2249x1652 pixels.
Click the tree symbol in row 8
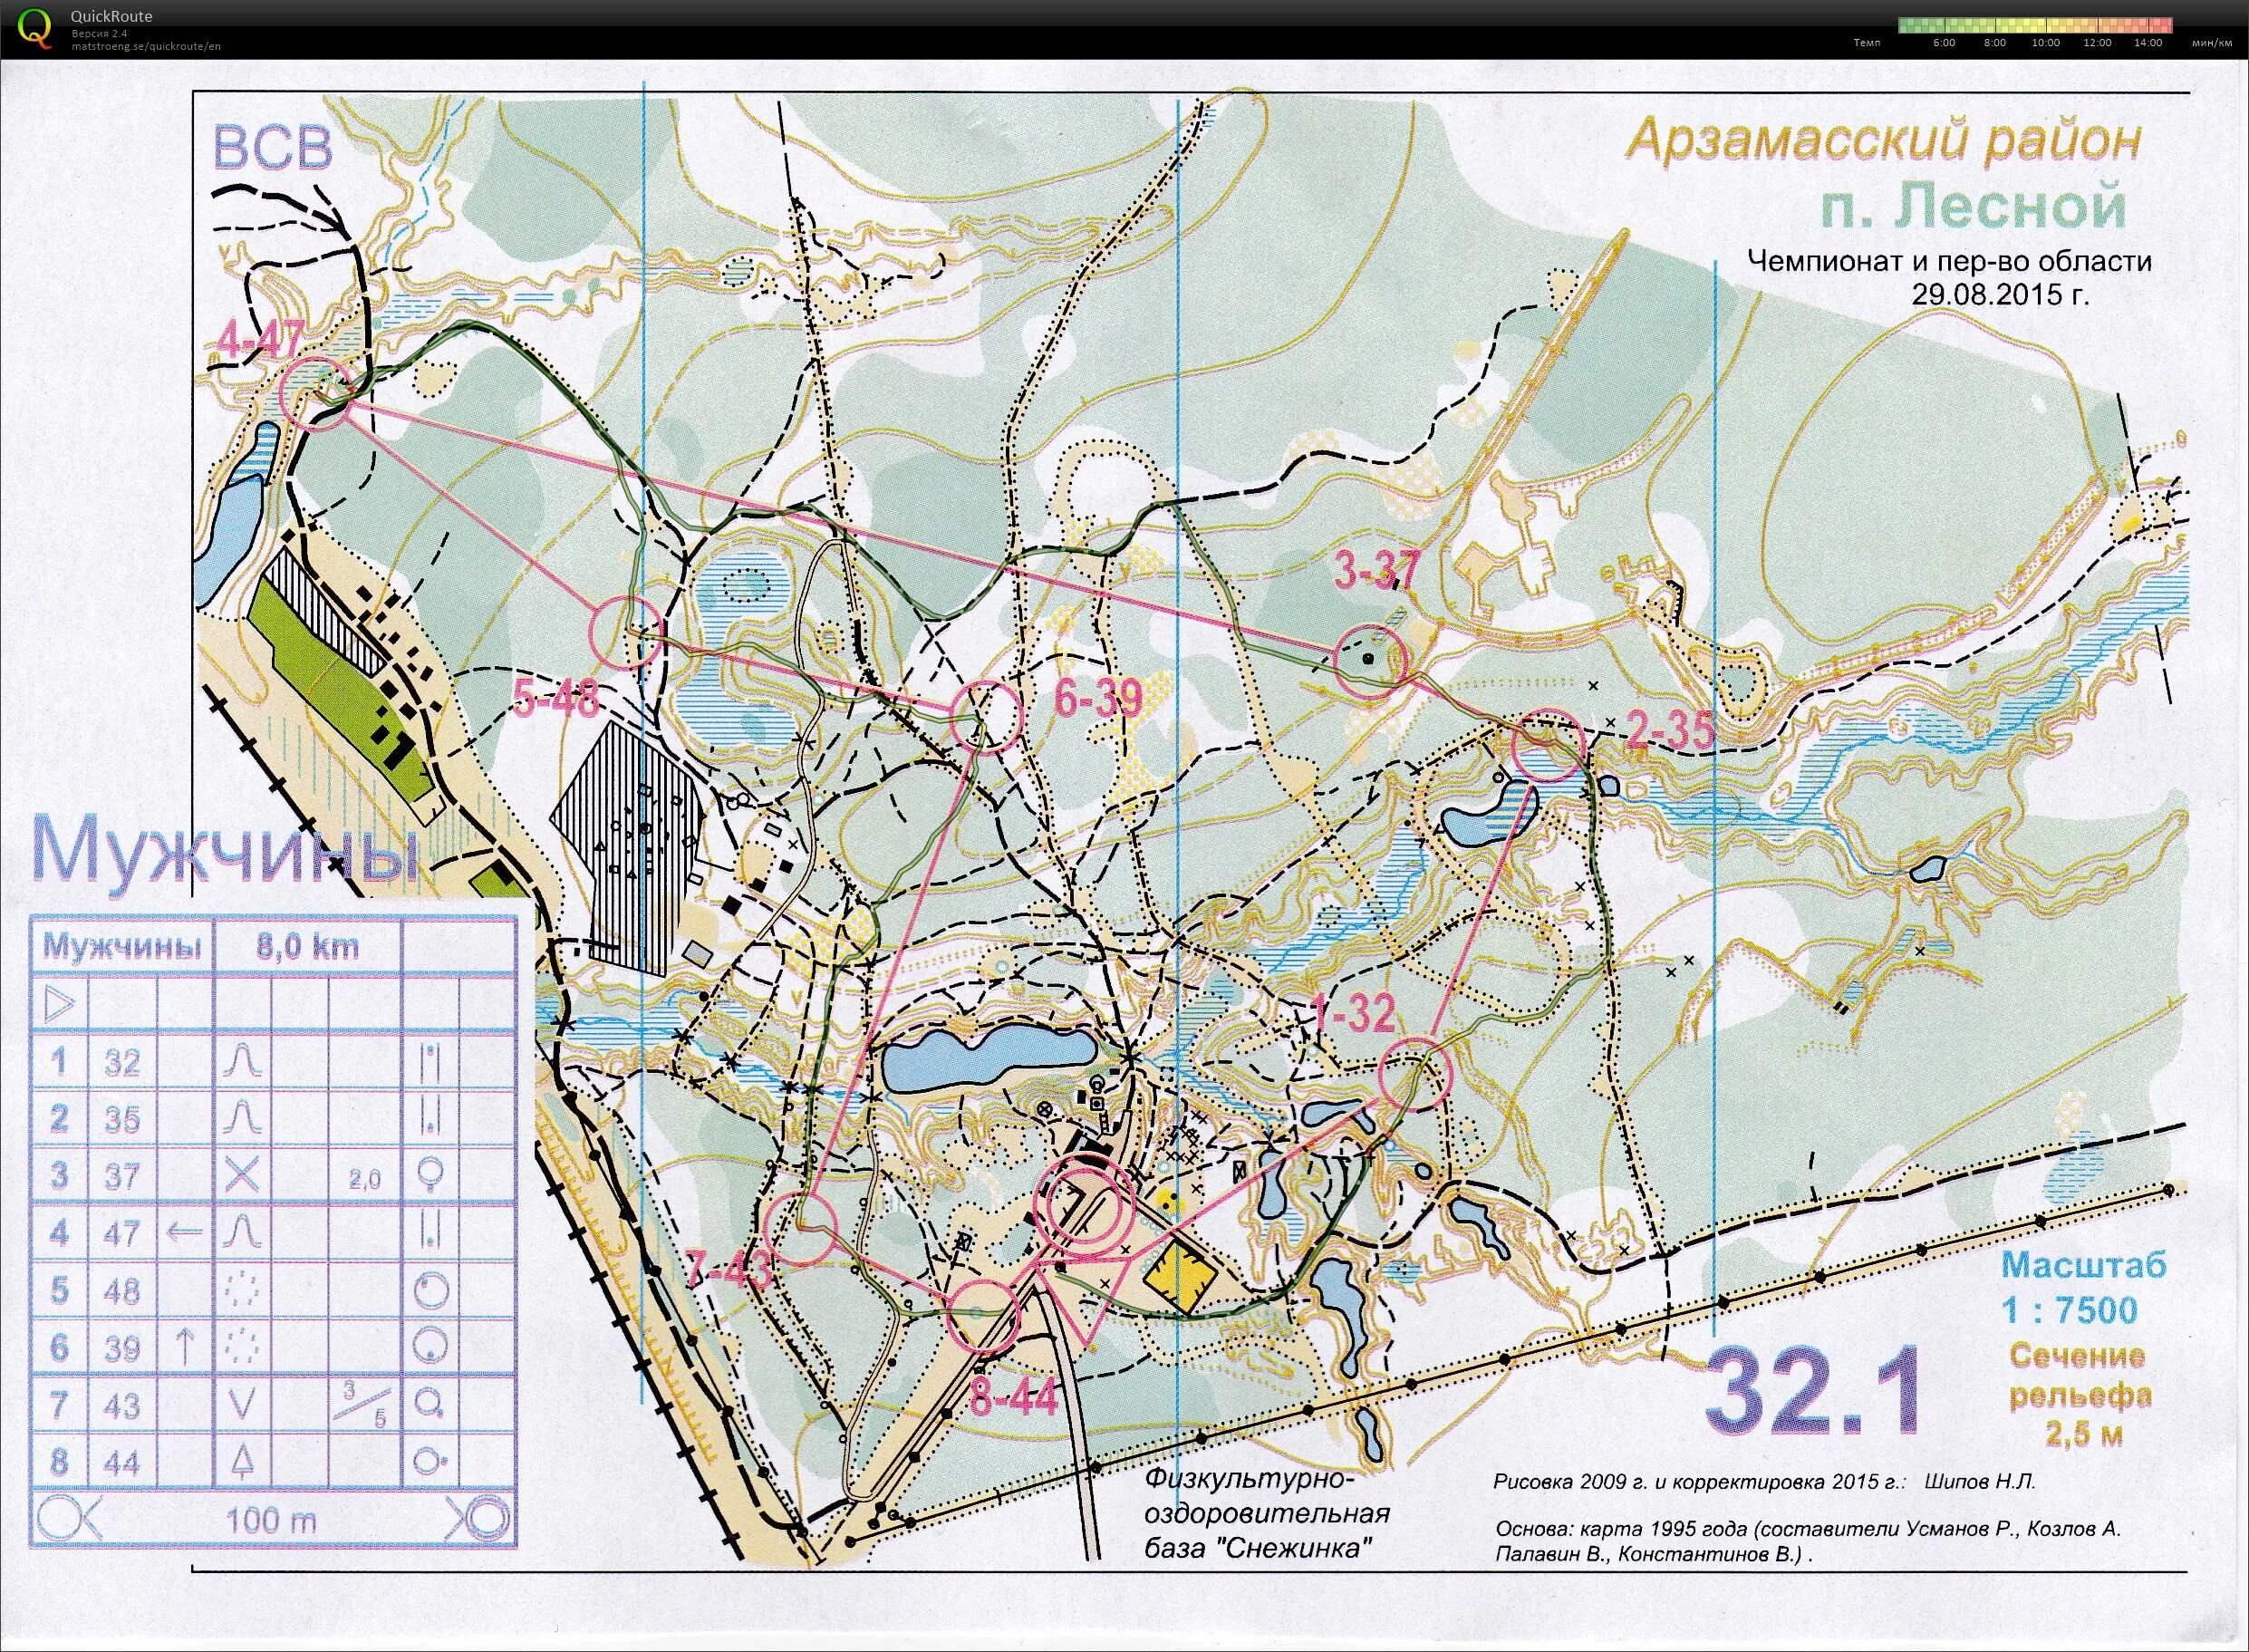point(241,1462)
